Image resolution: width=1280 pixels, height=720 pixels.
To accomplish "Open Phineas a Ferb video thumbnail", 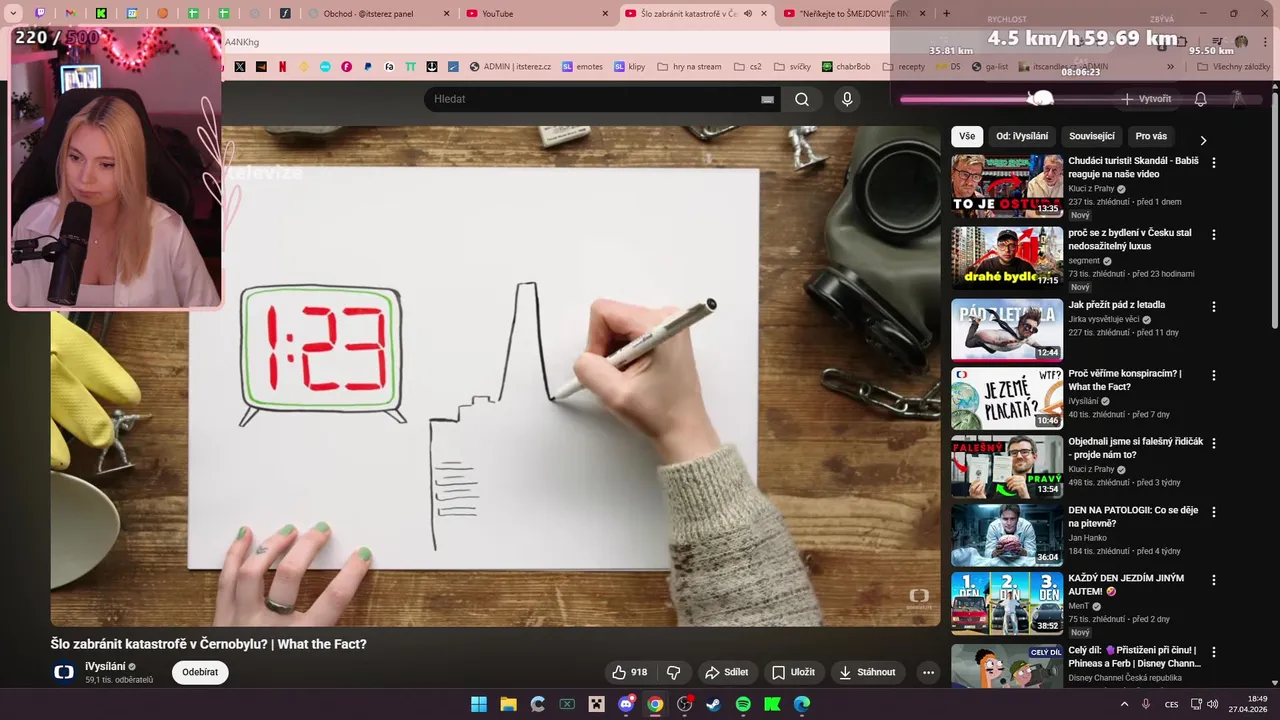I will tap(1007, 666).
